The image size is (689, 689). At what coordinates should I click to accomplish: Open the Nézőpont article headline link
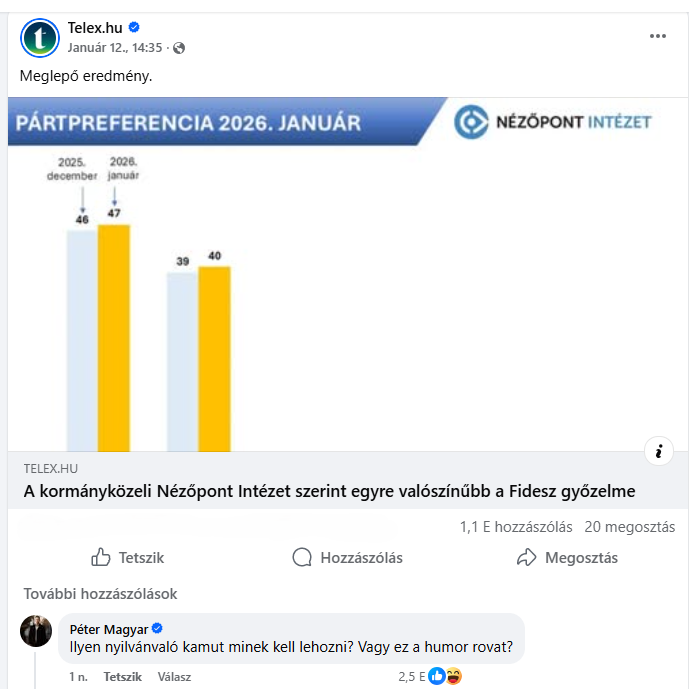[x=329, y=492]
